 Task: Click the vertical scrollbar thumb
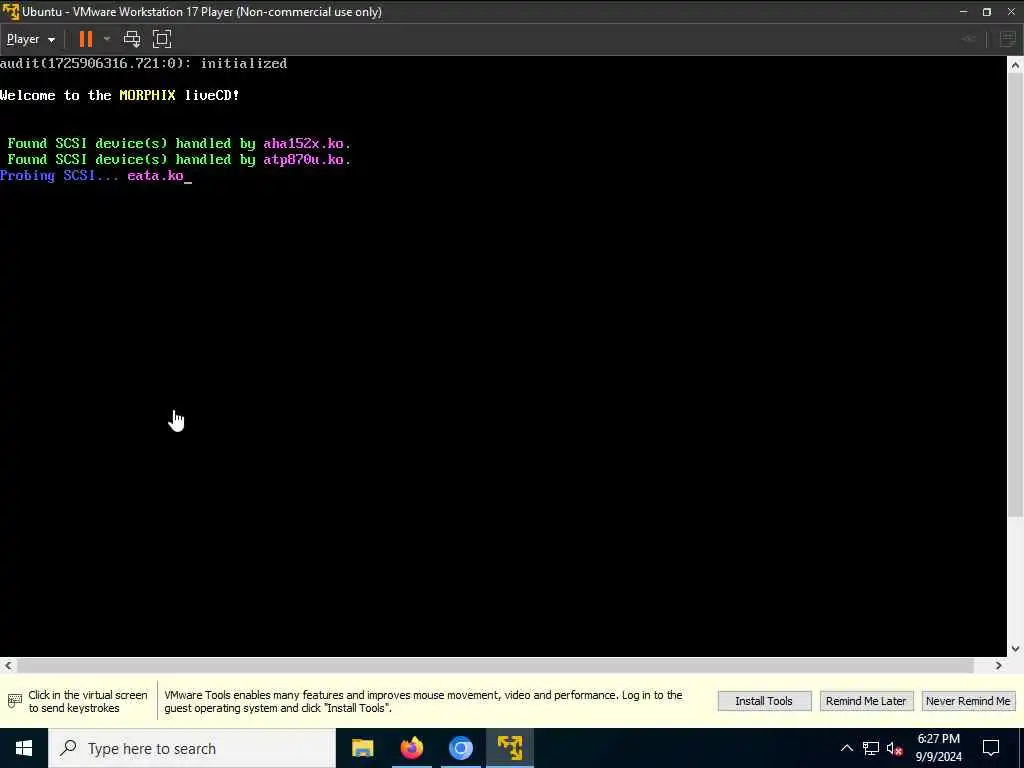pos(1015,294)
